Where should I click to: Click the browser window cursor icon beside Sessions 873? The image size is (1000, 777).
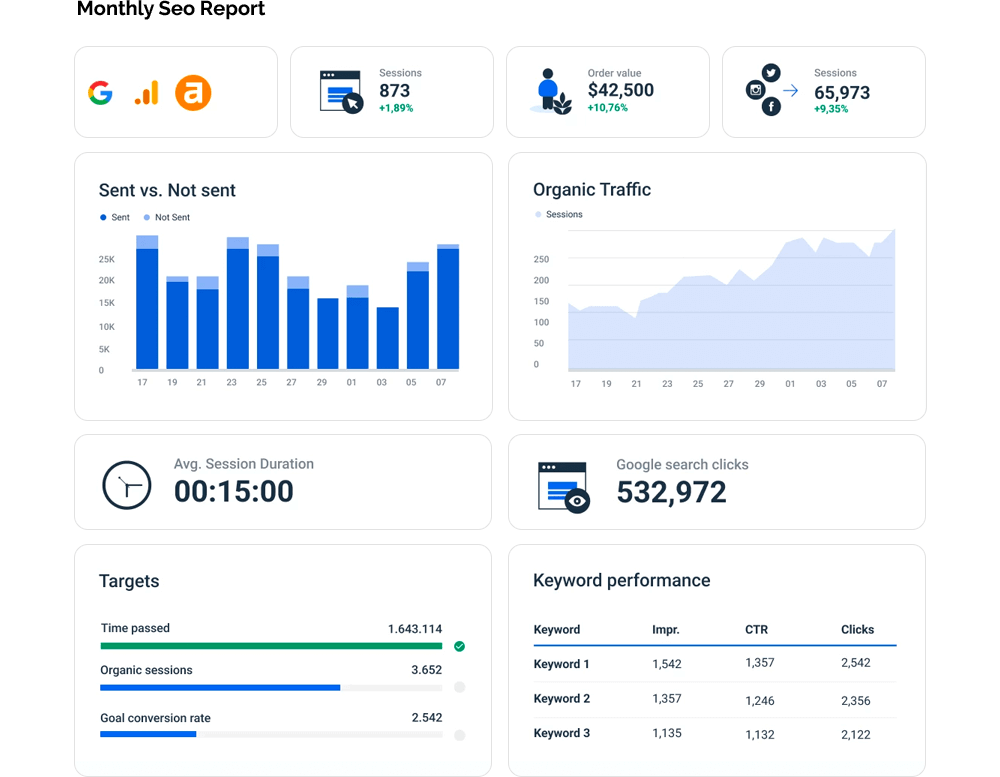tap(341, 92)
